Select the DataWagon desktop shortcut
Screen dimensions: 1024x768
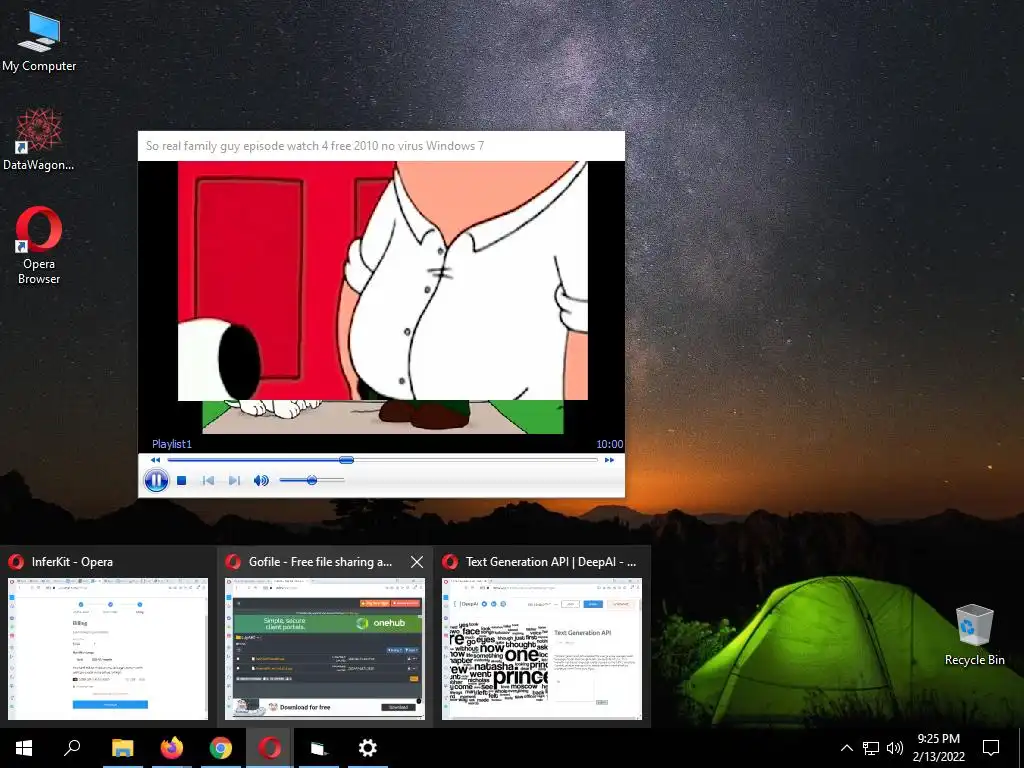pyautogui.click(x=39, y=140)
